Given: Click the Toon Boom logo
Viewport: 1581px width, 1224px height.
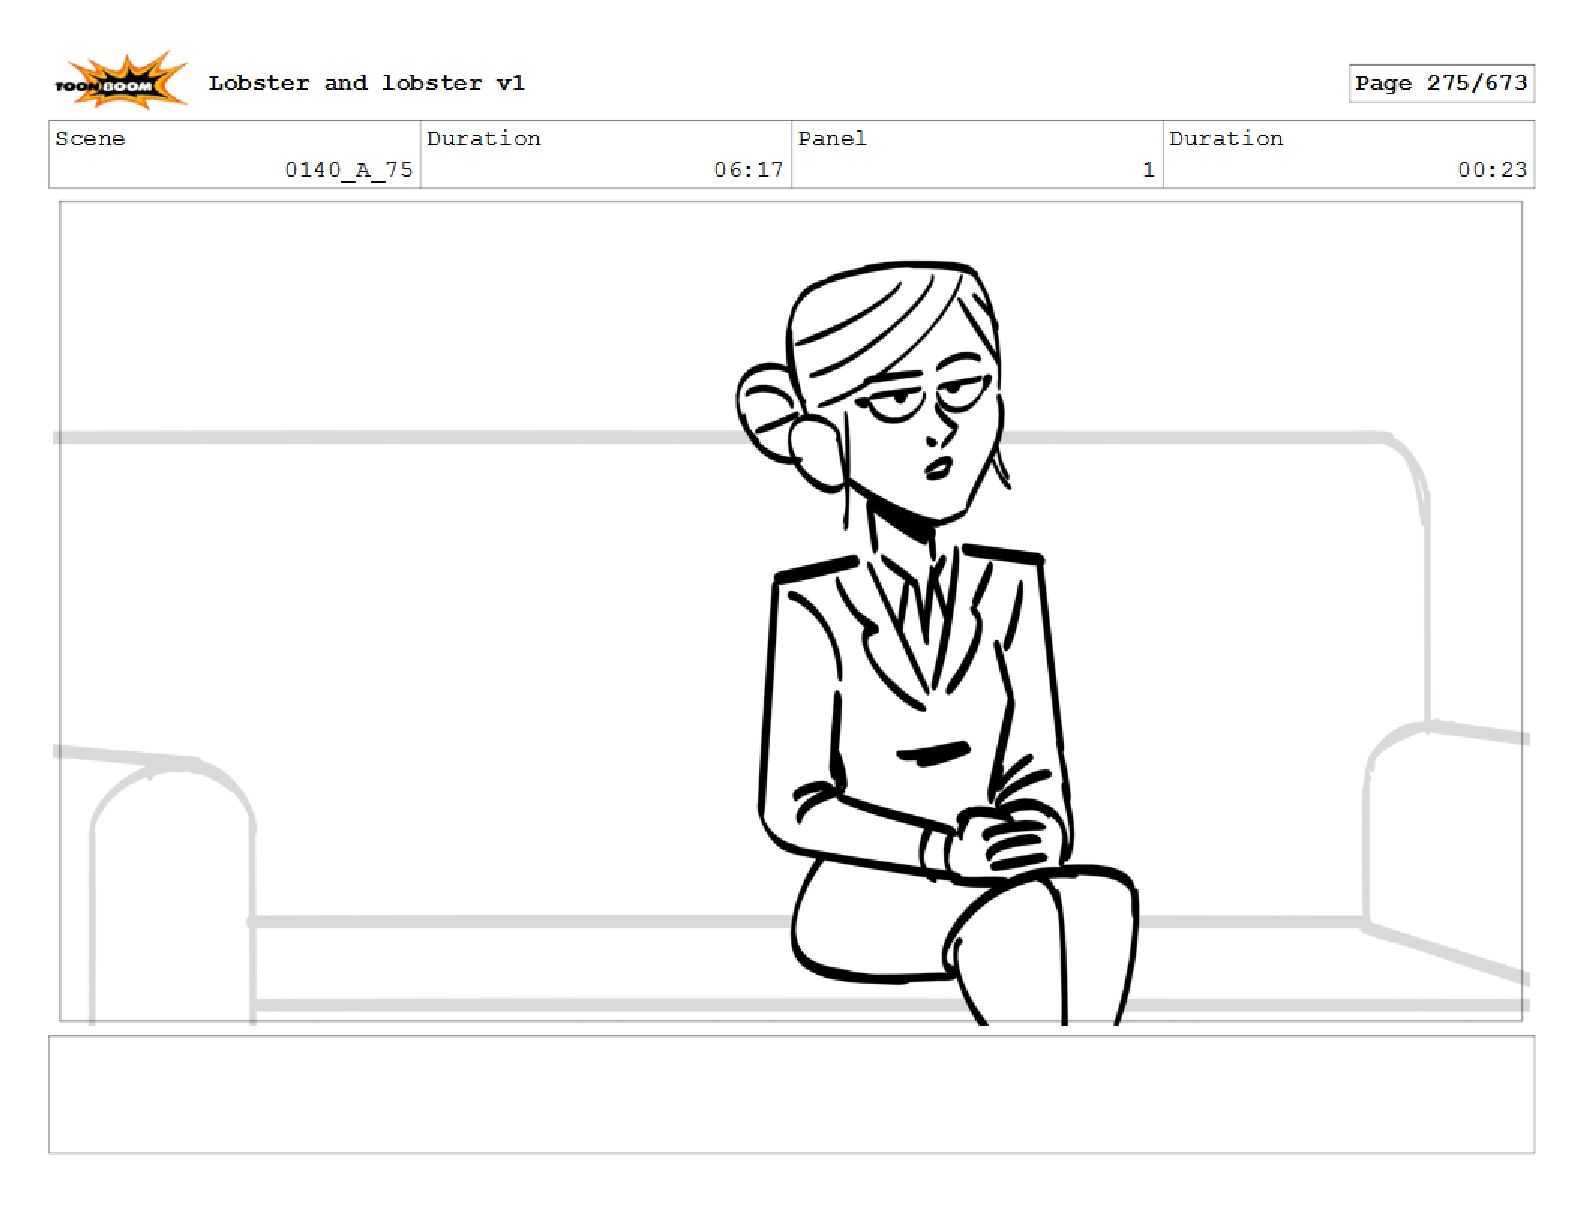Looking at the screenshot, I should [x=120, y=81].
